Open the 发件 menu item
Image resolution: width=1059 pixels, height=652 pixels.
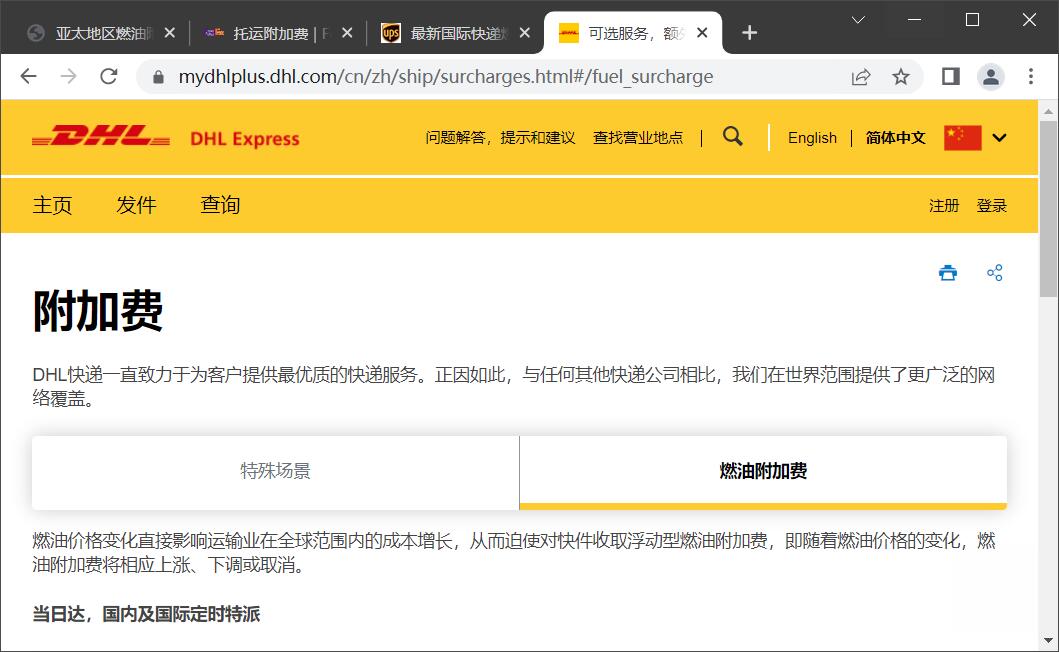pyautogui.click(x=136, y=205)
